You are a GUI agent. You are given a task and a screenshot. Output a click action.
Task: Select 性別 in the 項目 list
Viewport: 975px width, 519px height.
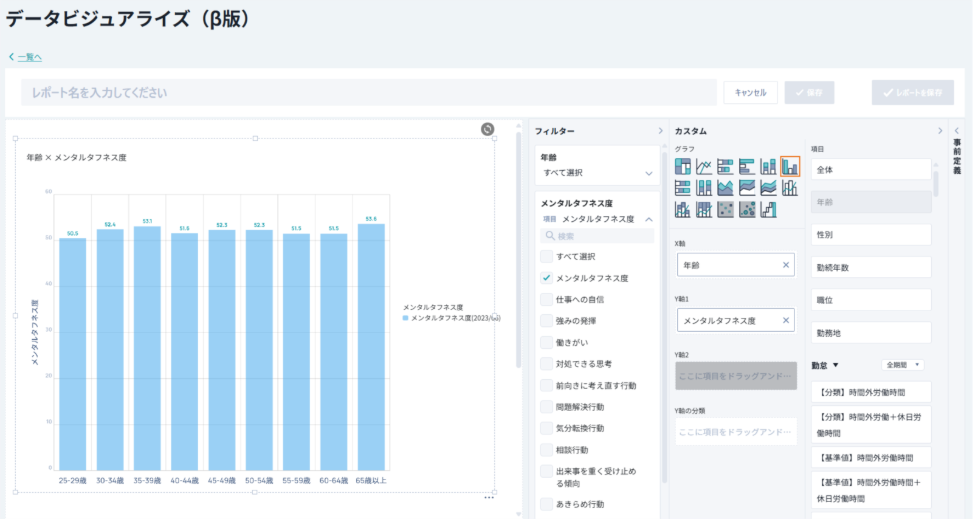pyautogui.click(x=871, y=234)
